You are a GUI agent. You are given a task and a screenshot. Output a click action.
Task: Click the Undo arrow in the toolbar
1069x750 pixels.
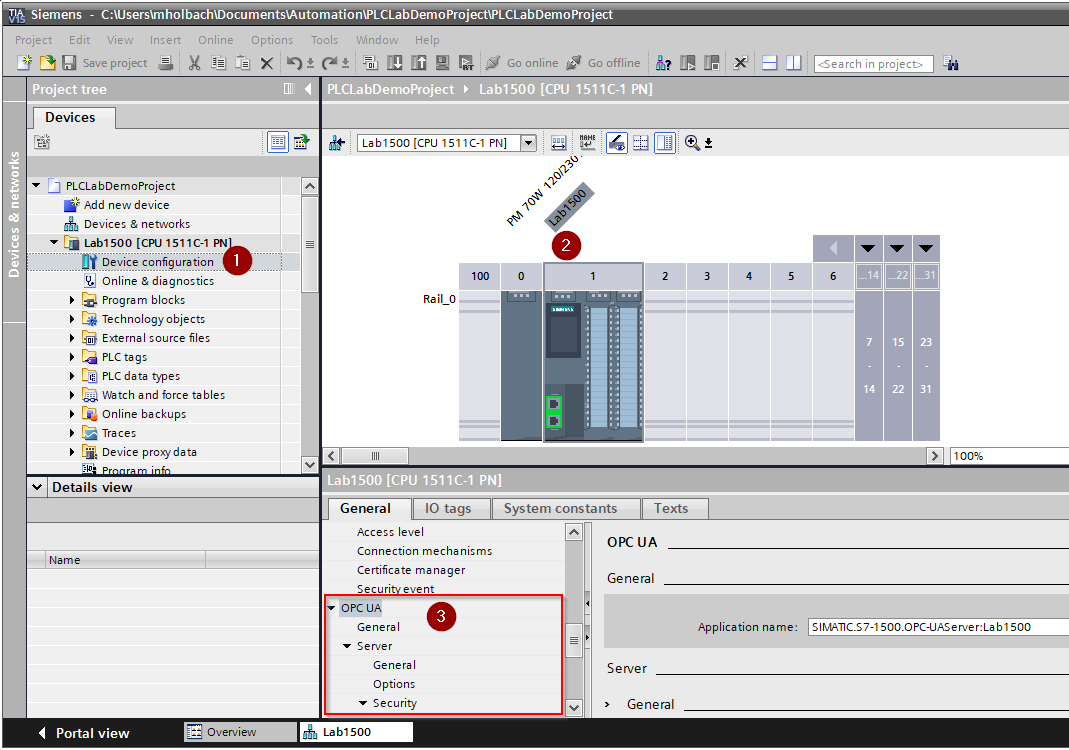click(294, 62)
